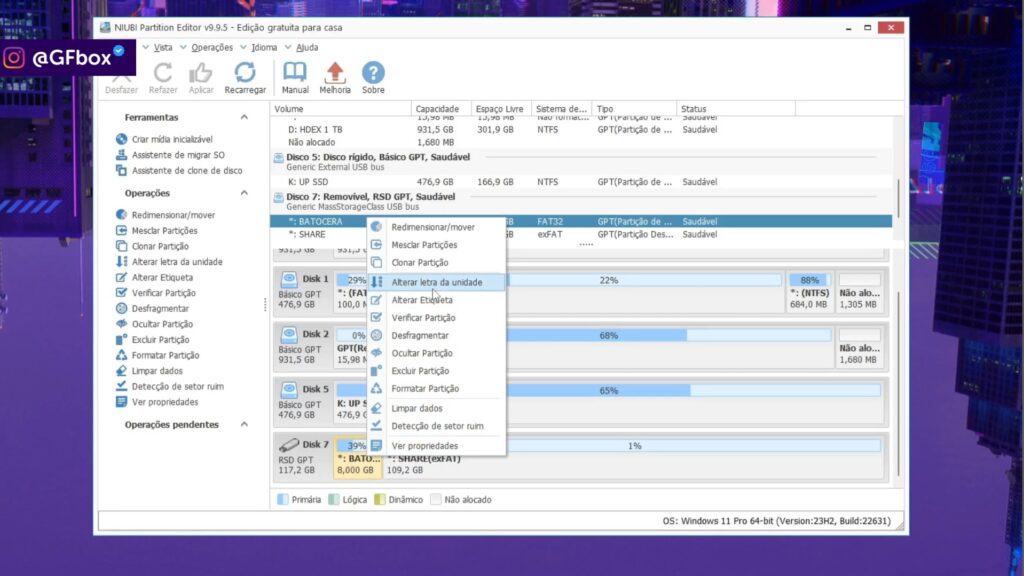The height and width of the screenshot is (576, 1024).
Task: Select Alterar letra da unidade in context menu
Action: pos(436,282)
